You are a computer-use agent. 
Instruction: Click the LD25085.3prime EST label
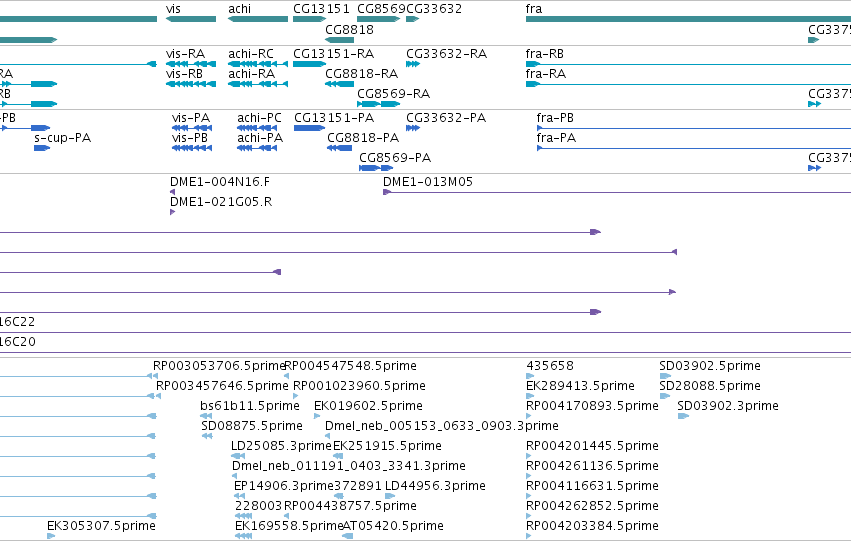click(x=281, y=446)
